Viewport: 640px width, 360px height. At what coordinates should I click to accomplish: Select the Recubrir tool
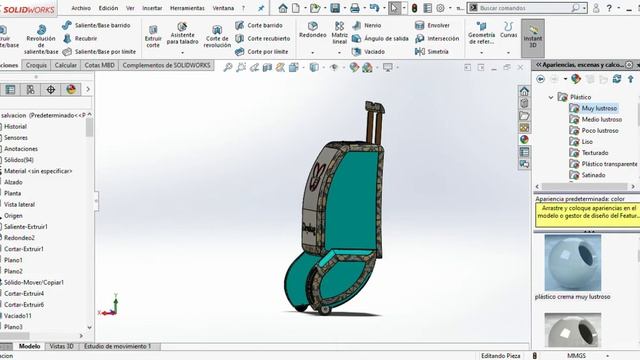[80, 38]
